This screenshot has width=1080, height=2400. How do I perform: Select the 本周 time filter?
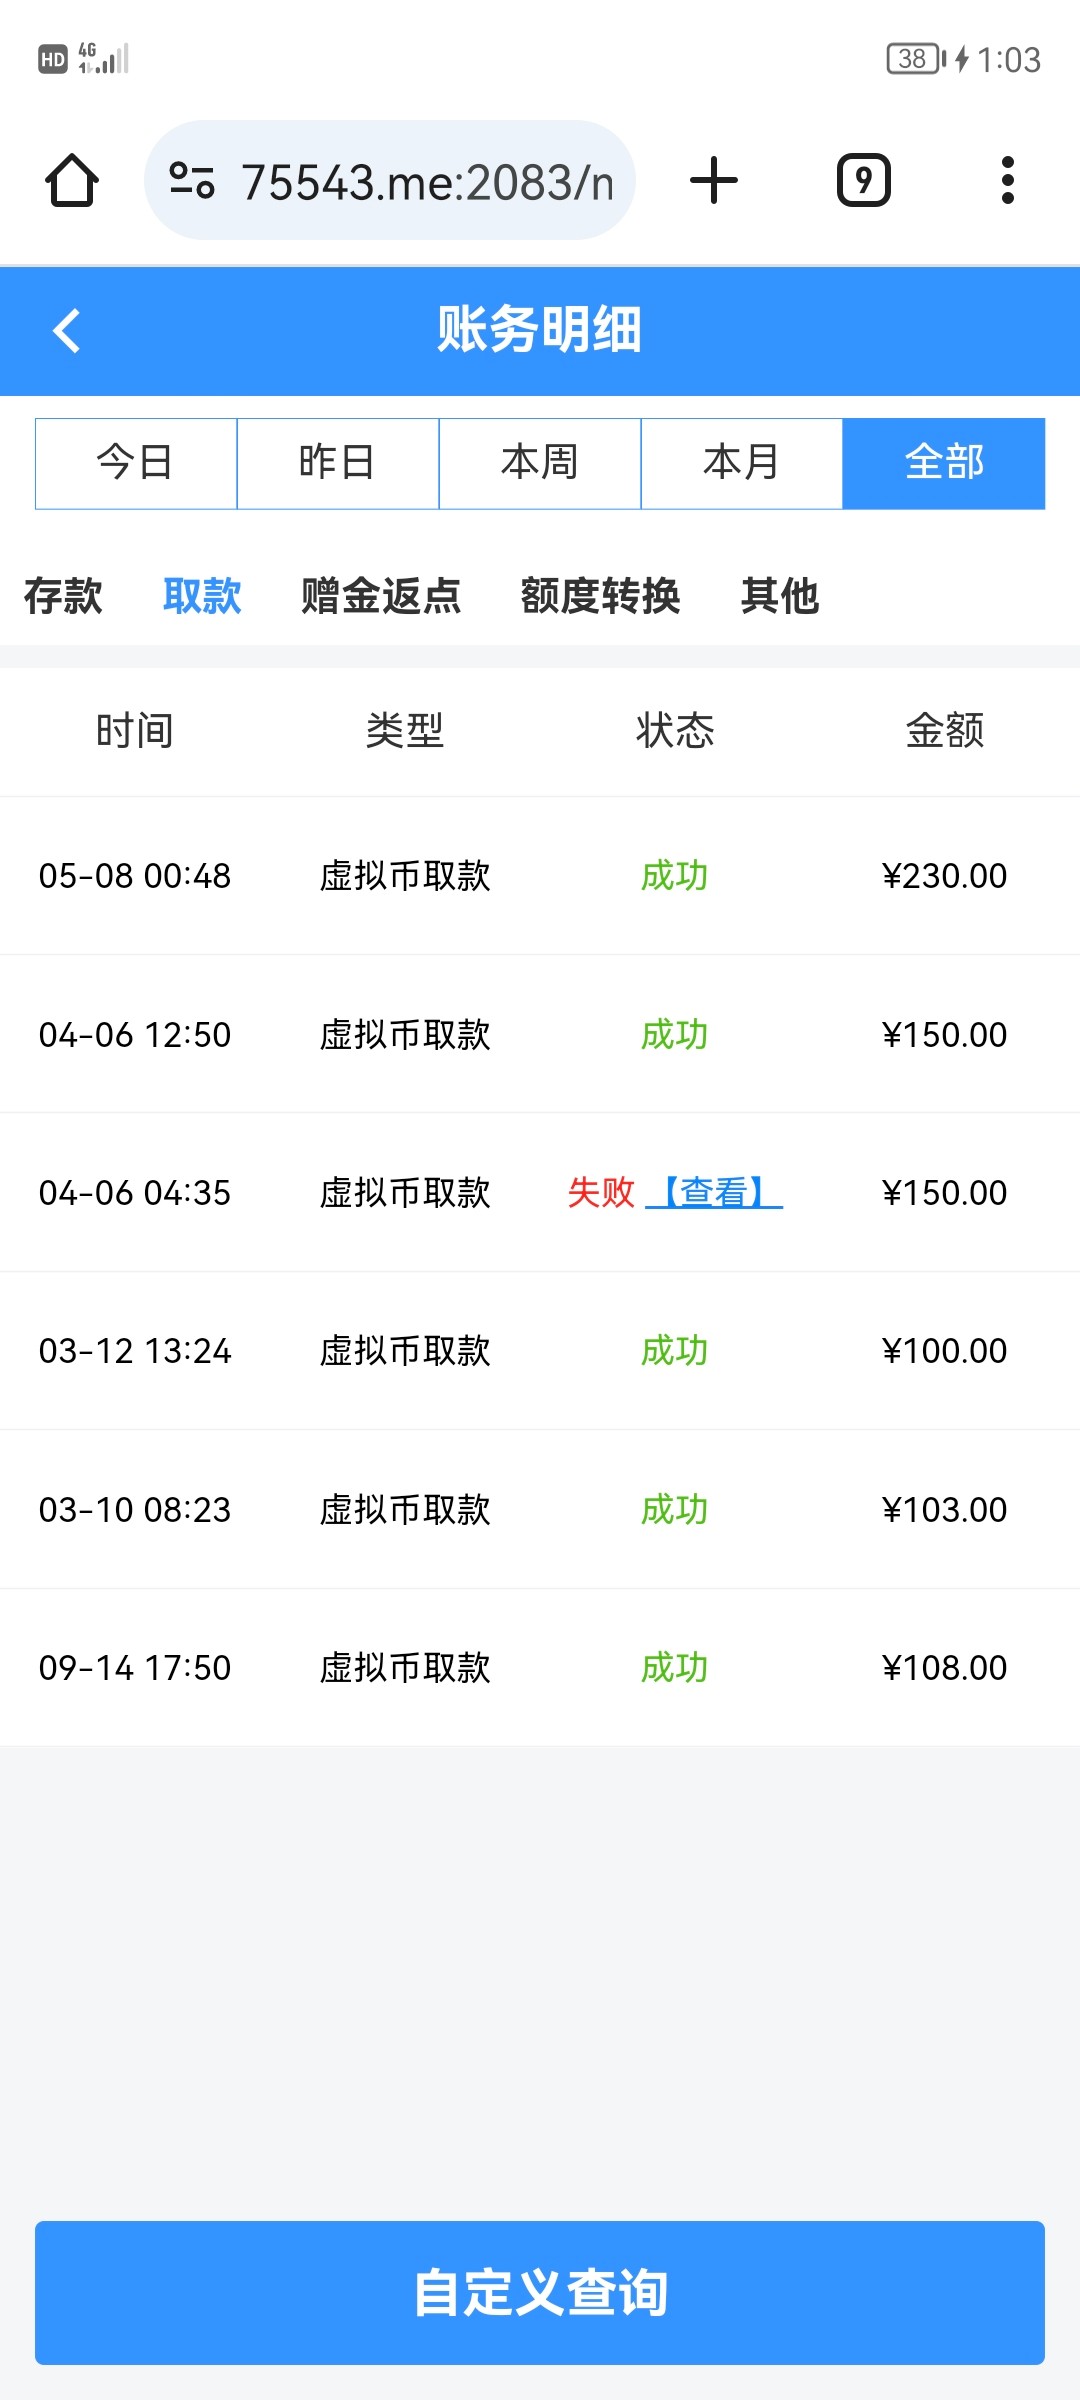(x=540, y=463)
